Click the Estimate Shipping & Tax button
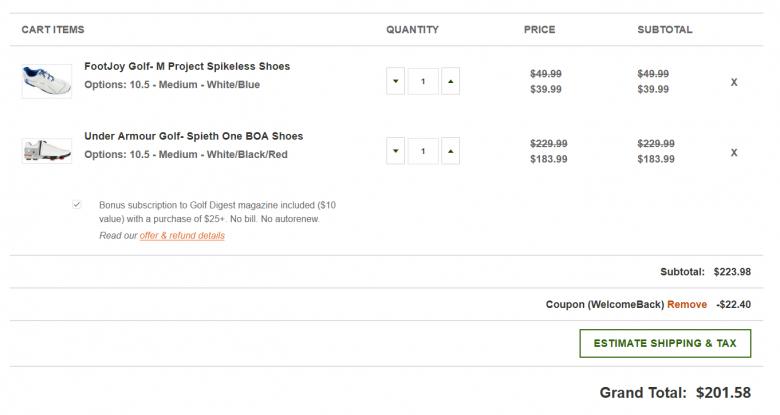 pyautogui.click(x=665, y=343)
